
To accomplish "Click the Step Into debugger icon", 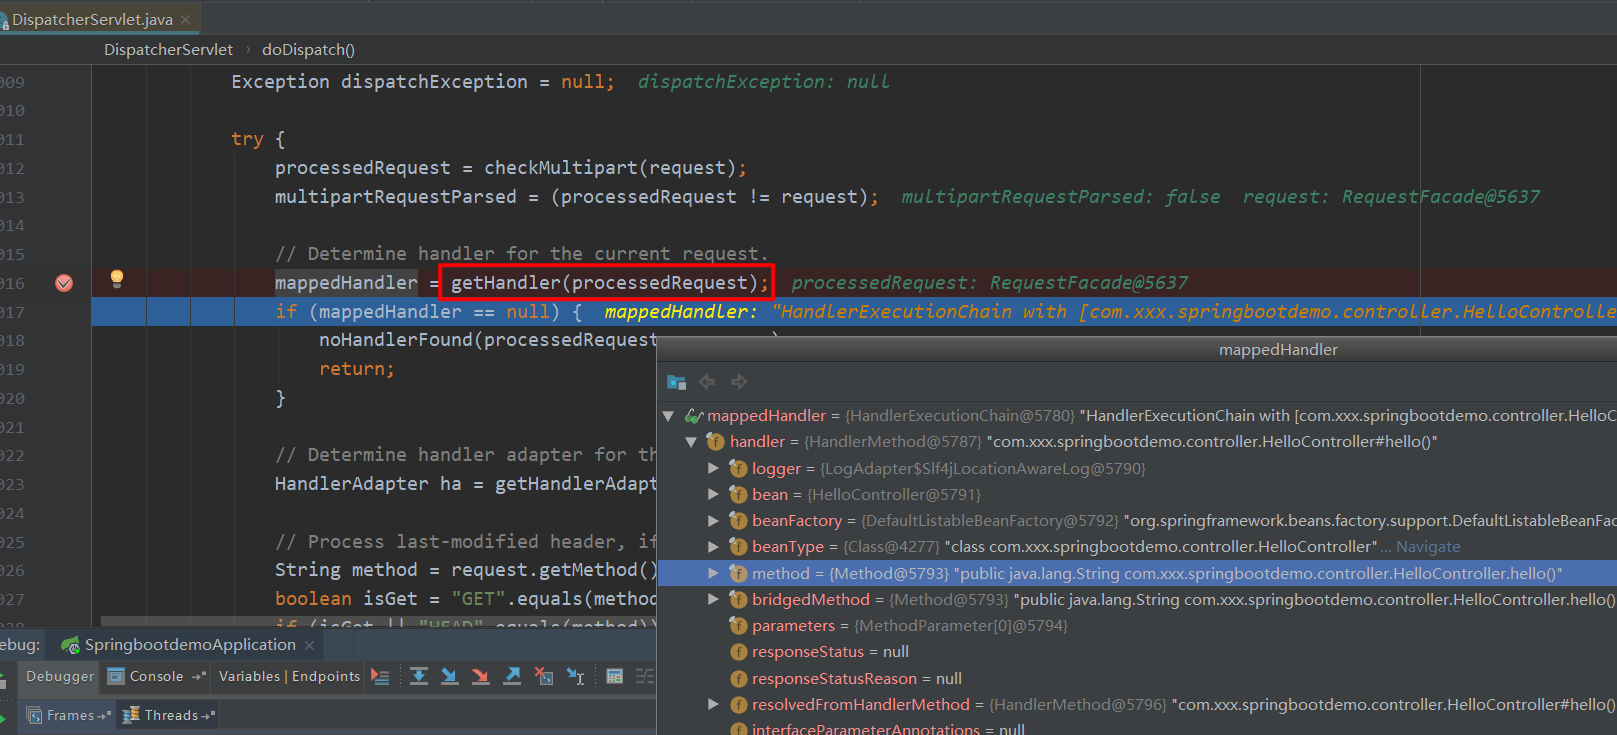I will tap(450, 677).
